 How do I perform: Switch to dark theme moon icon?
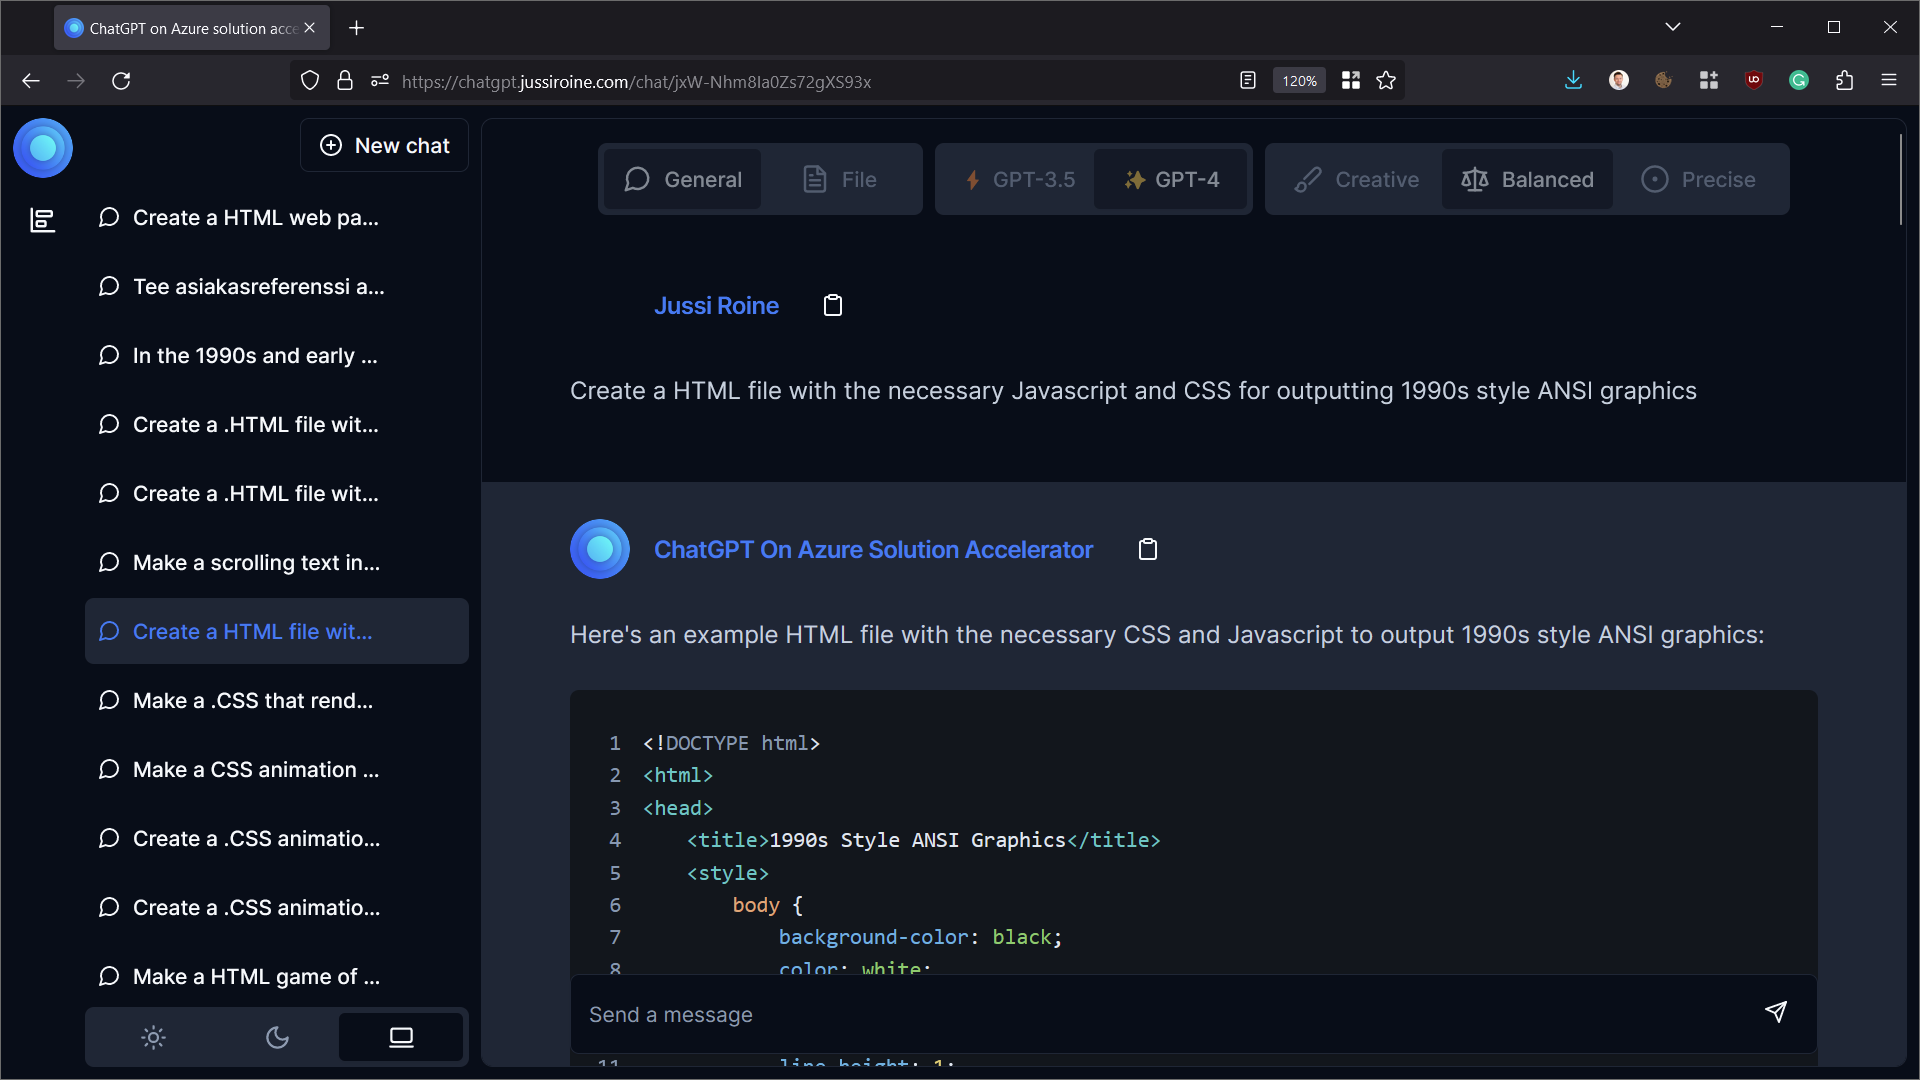coord(277,1037)
